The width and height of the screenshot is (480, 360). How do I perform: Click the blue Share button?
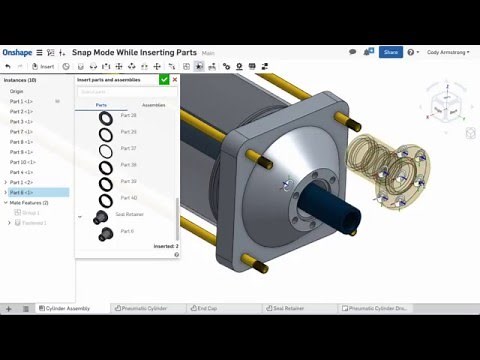391,52
